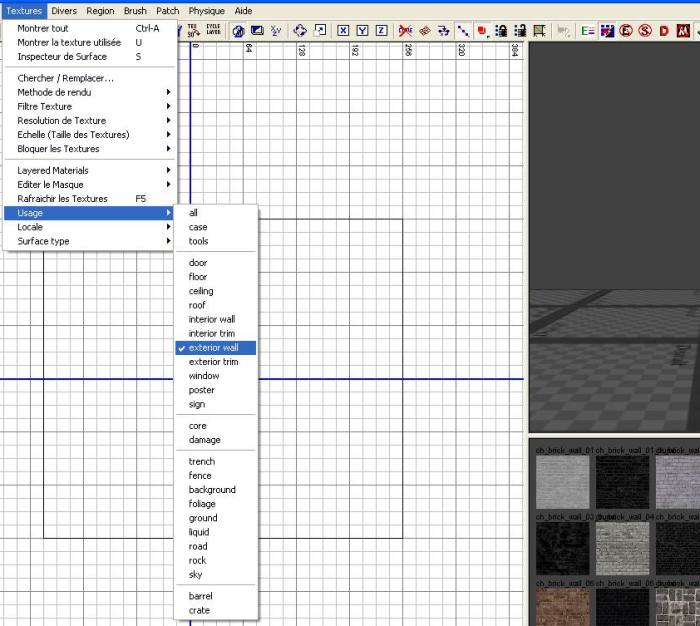Expand the Locale submenu
This screenshot has width=700, height=626.
(x=89, y=227)
